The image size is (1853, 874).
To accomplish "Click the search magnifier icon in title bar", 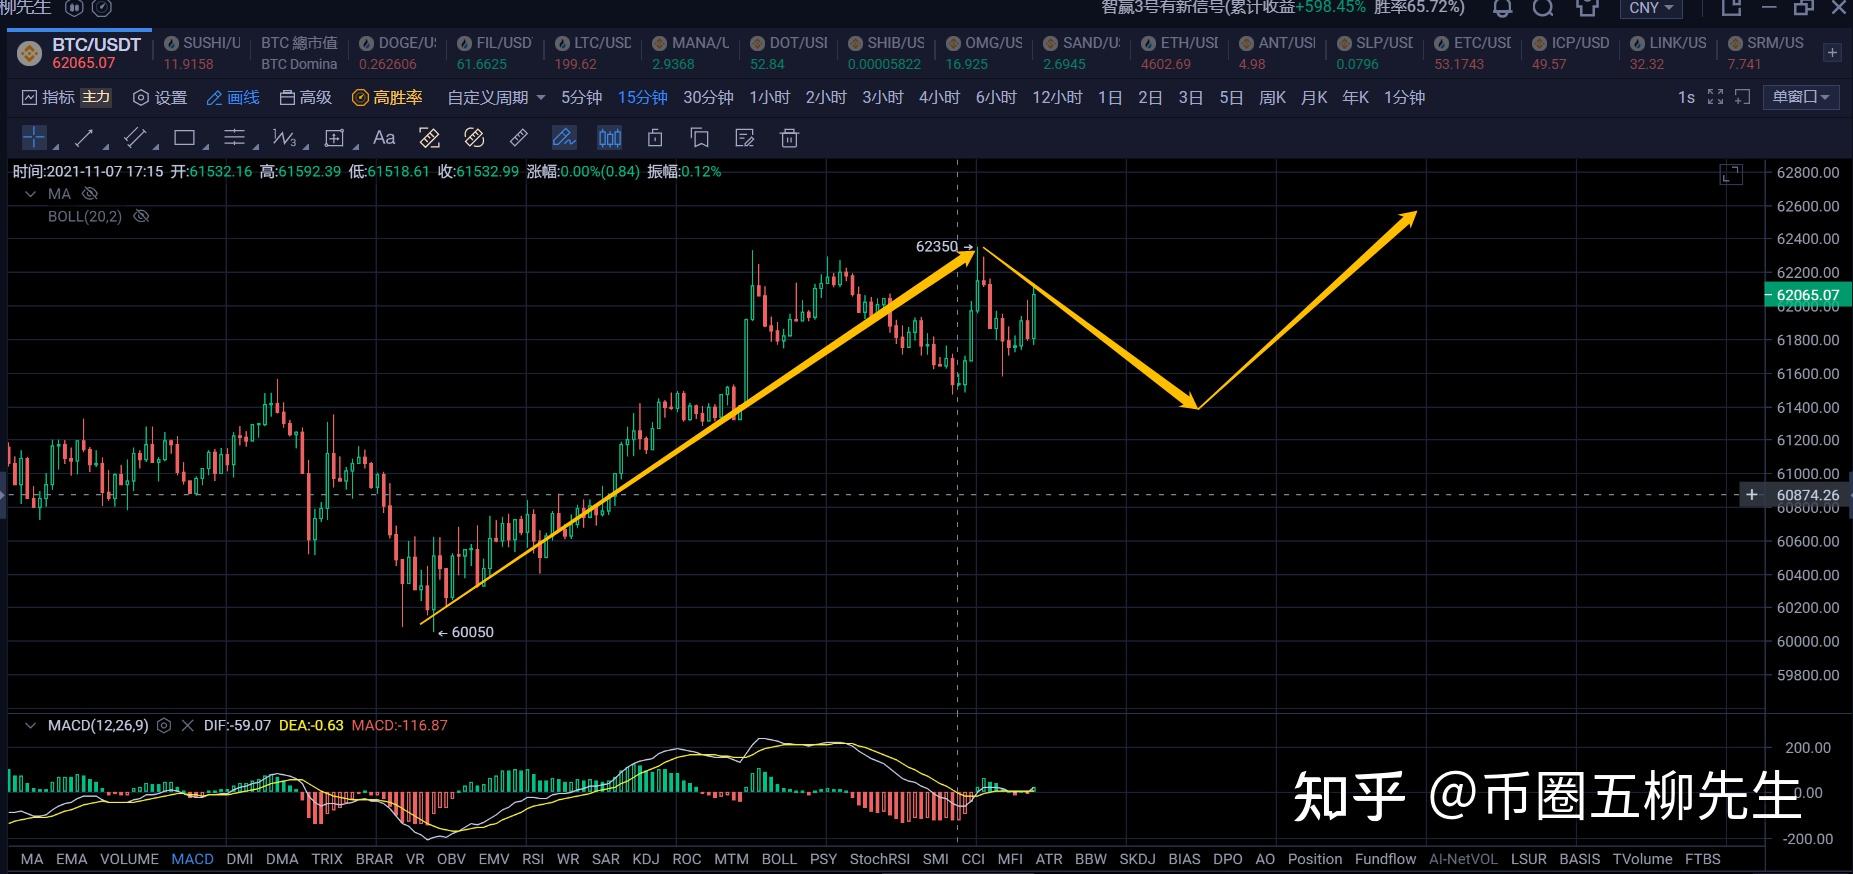I will click(x=1543, y=8).
